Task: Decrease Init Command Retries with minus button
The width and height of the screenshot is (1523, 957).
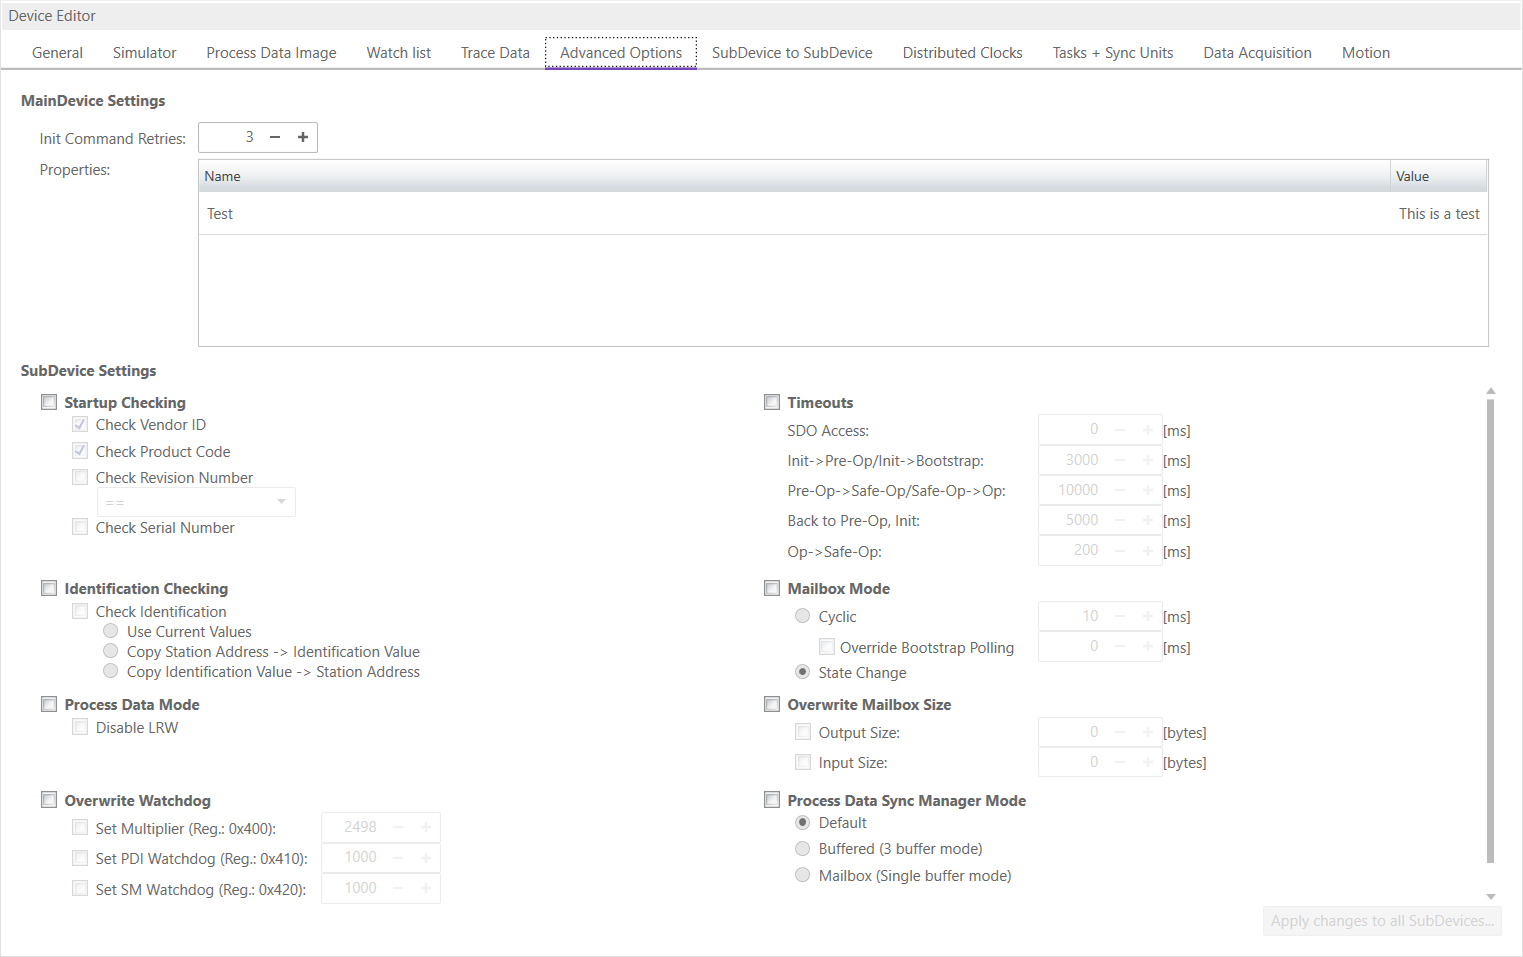Action: (275, 137)
